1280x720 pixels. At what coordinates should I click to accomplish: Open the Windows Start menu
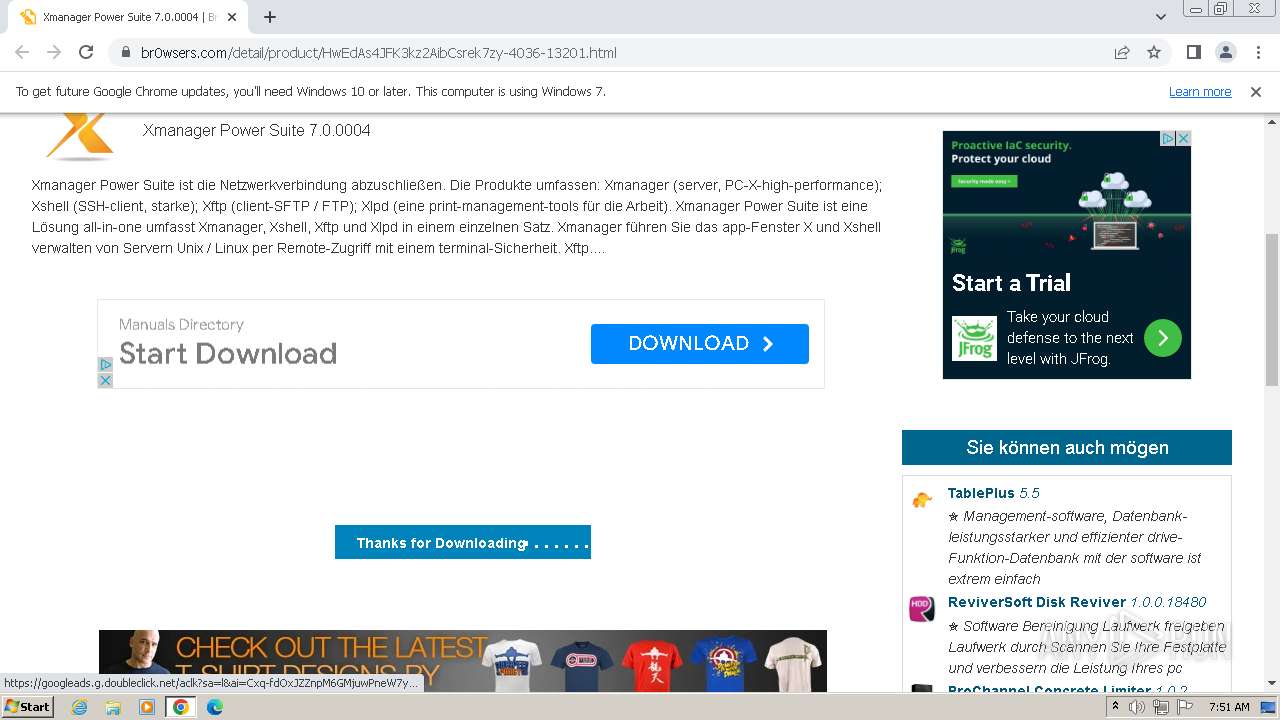pyautogui.click(x=27, y=707)
